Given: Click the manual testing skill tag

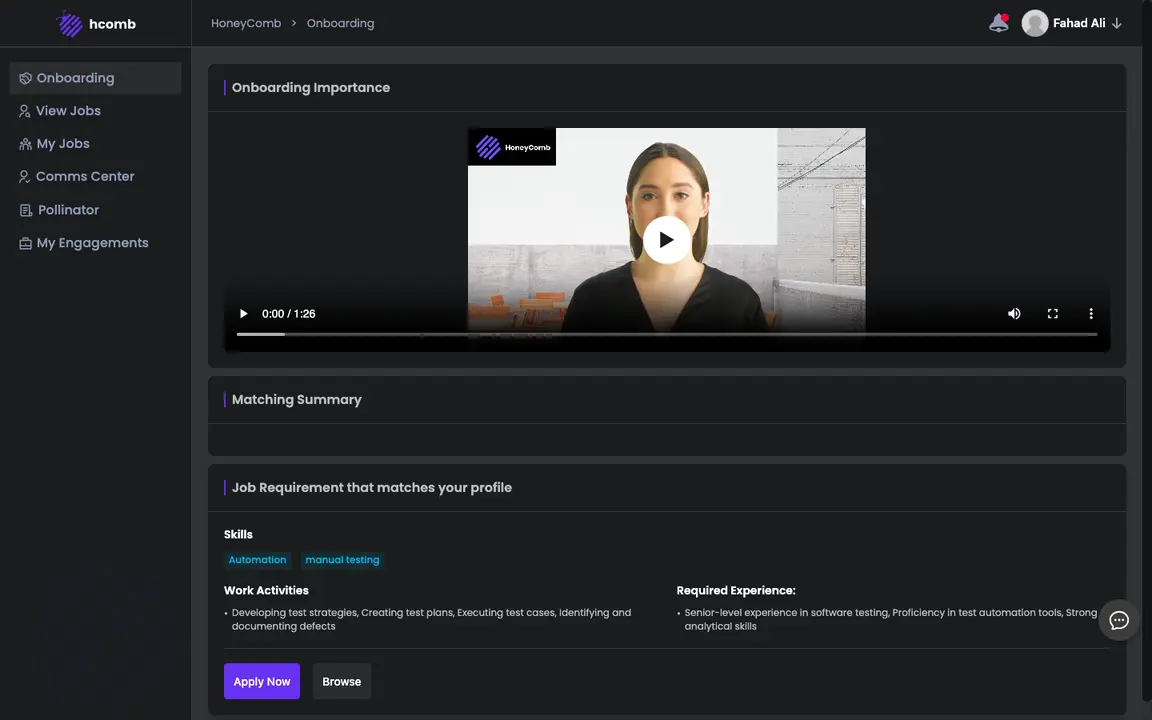Looking at the screenshot, I should click(342, 560).
